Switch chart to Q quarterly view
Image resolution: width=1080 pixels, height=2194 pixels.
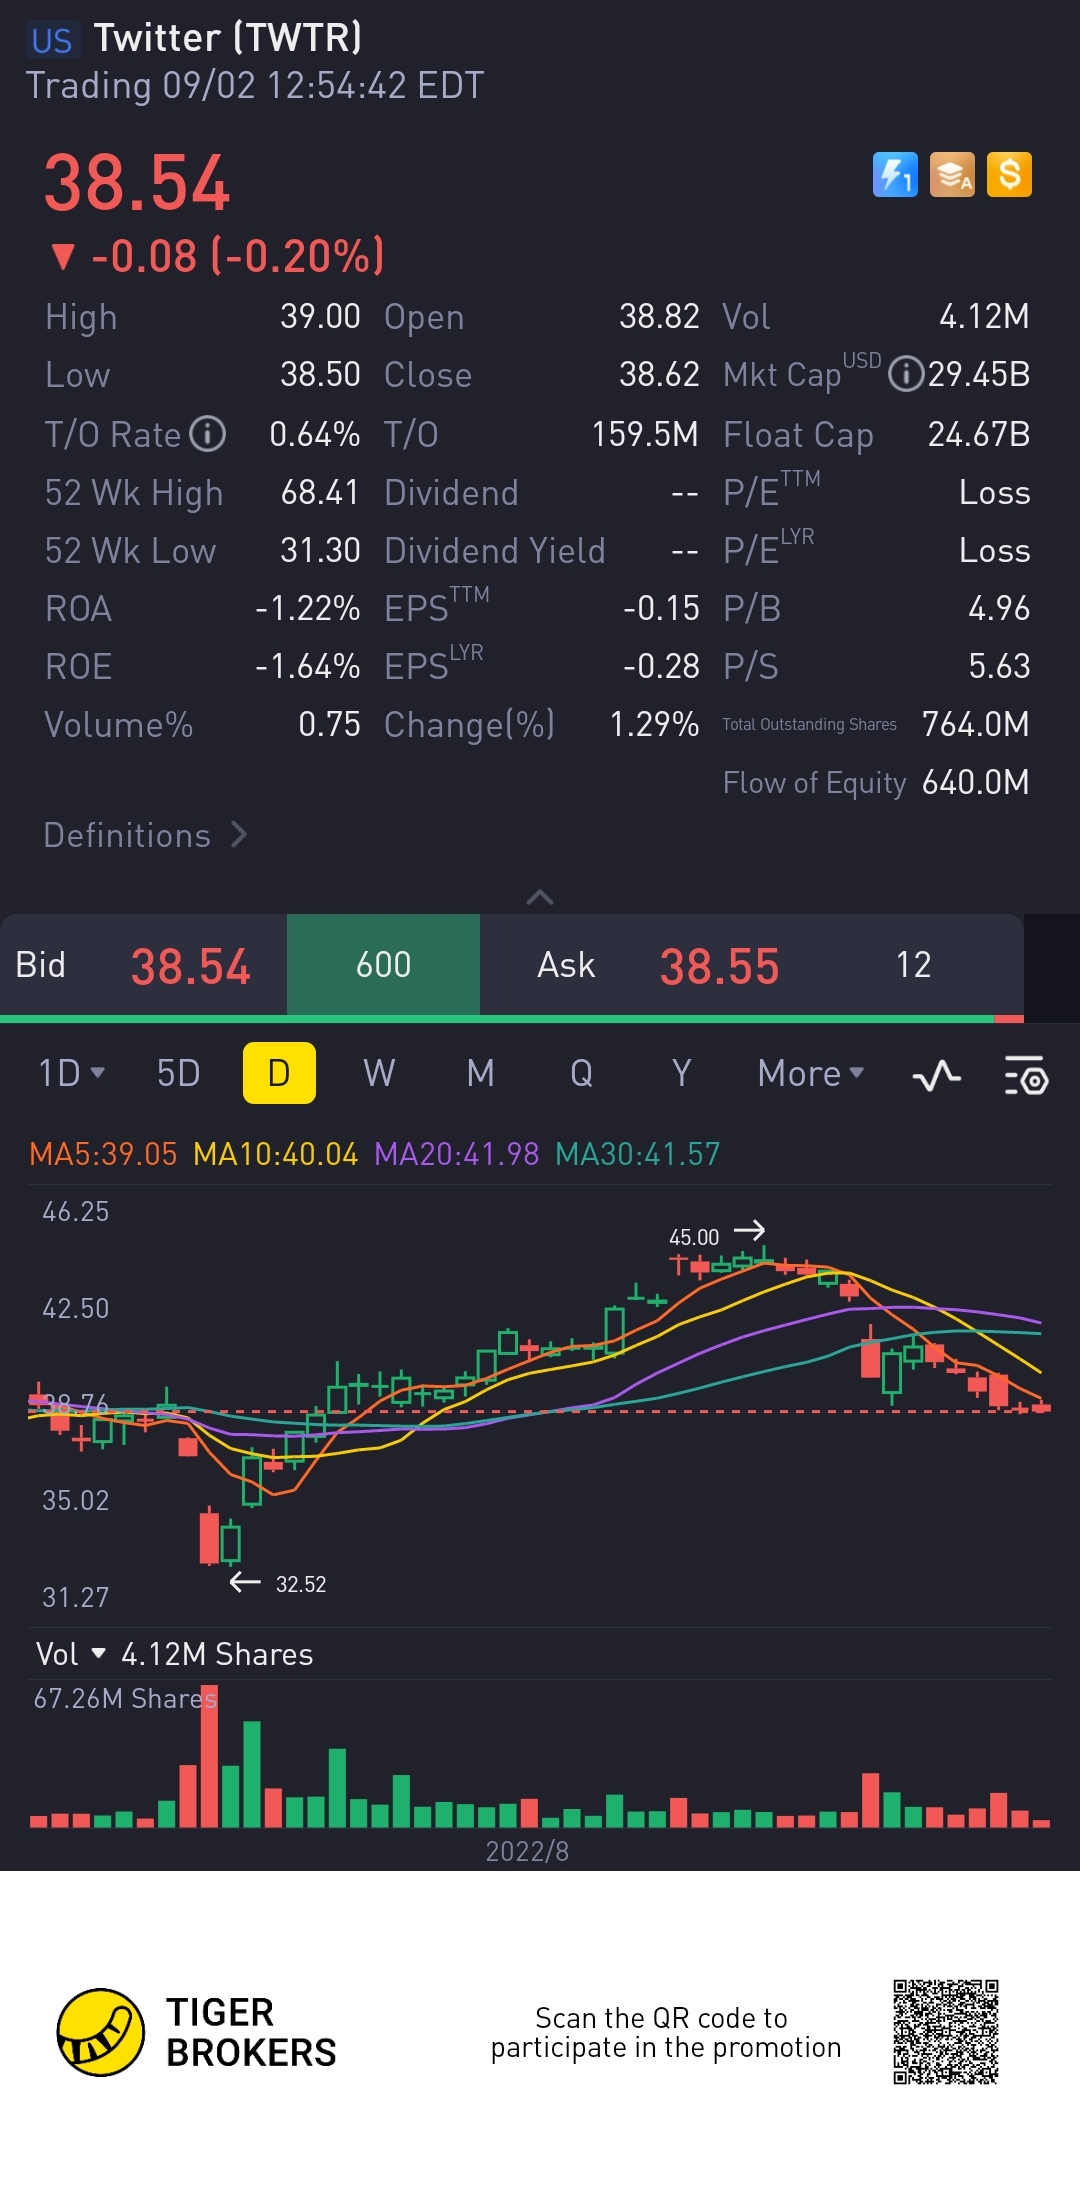click(581, 1073)
